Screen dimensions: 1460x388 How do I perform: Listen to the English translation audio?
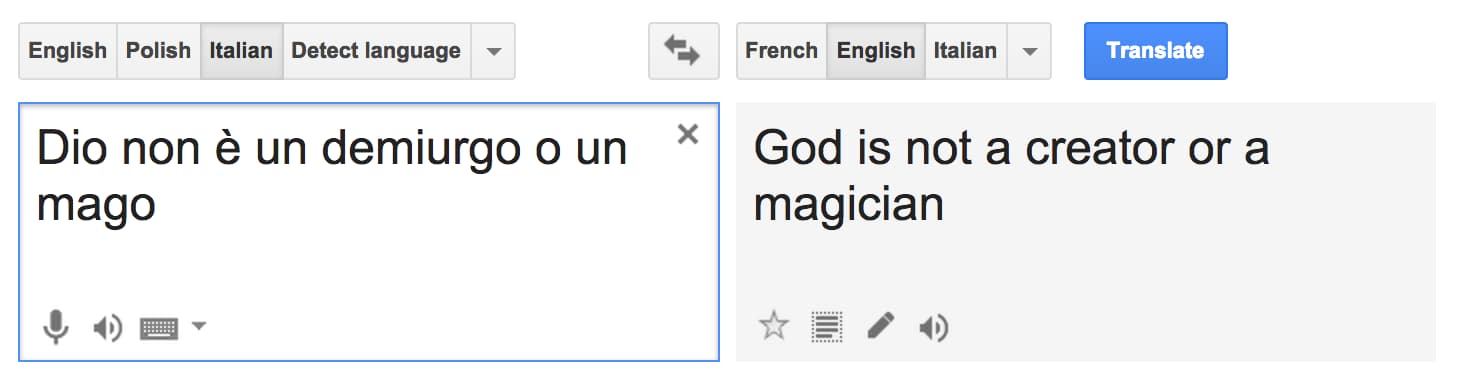pyautogui.click(x=933, y=327)
